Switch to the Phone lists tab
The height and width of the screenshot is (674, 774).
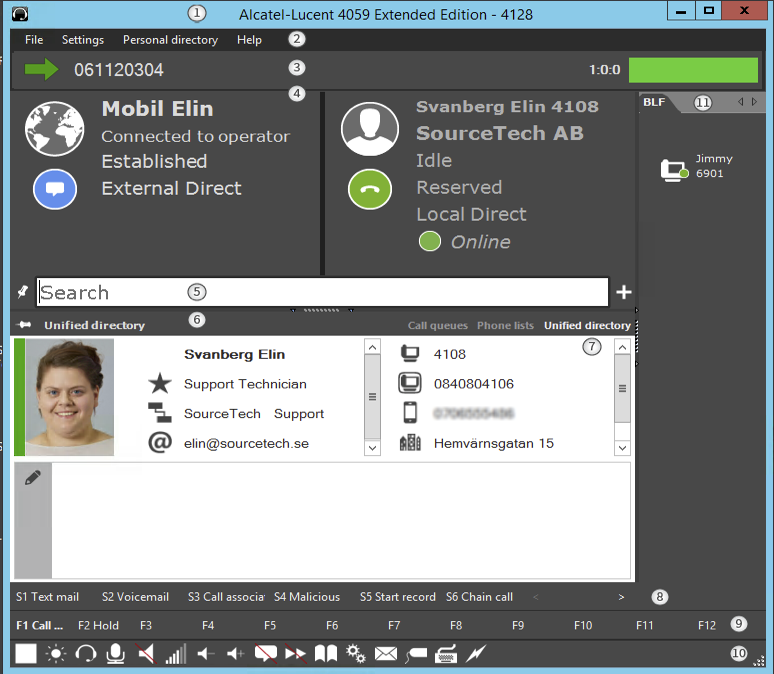pos(505,325)
